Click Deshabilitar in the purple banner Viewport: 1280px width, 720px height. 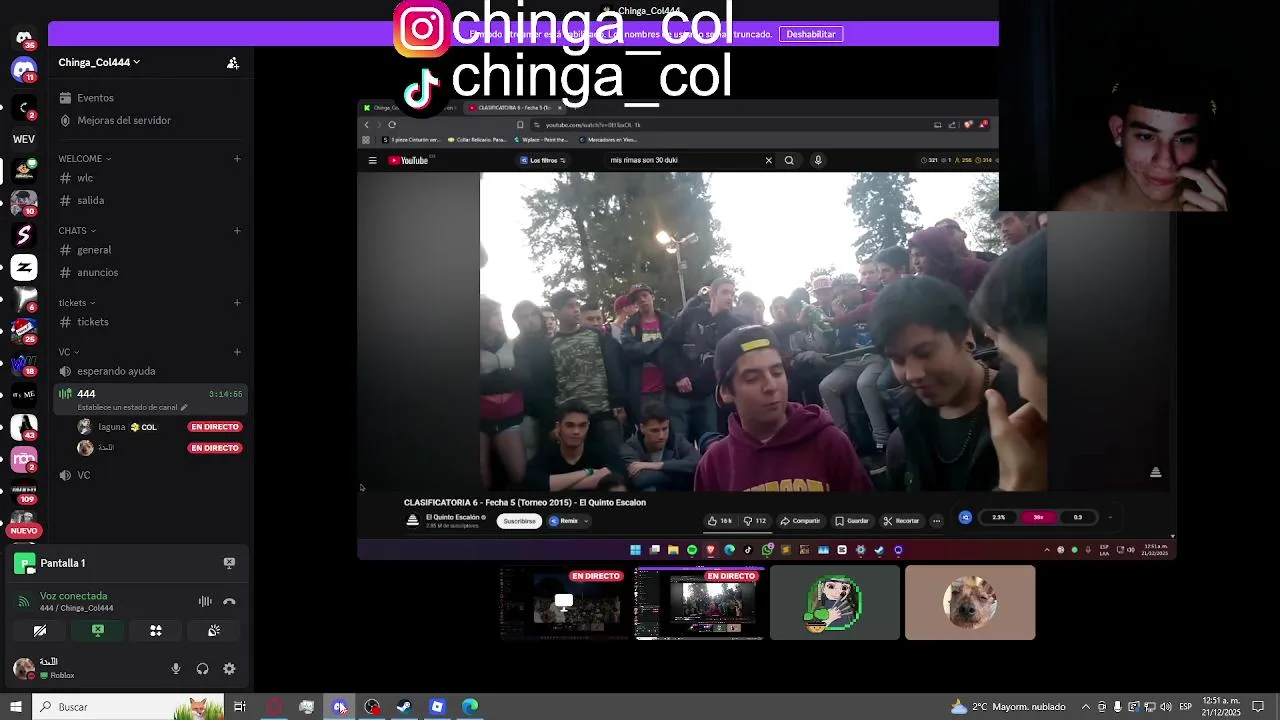tap(811, 34)
